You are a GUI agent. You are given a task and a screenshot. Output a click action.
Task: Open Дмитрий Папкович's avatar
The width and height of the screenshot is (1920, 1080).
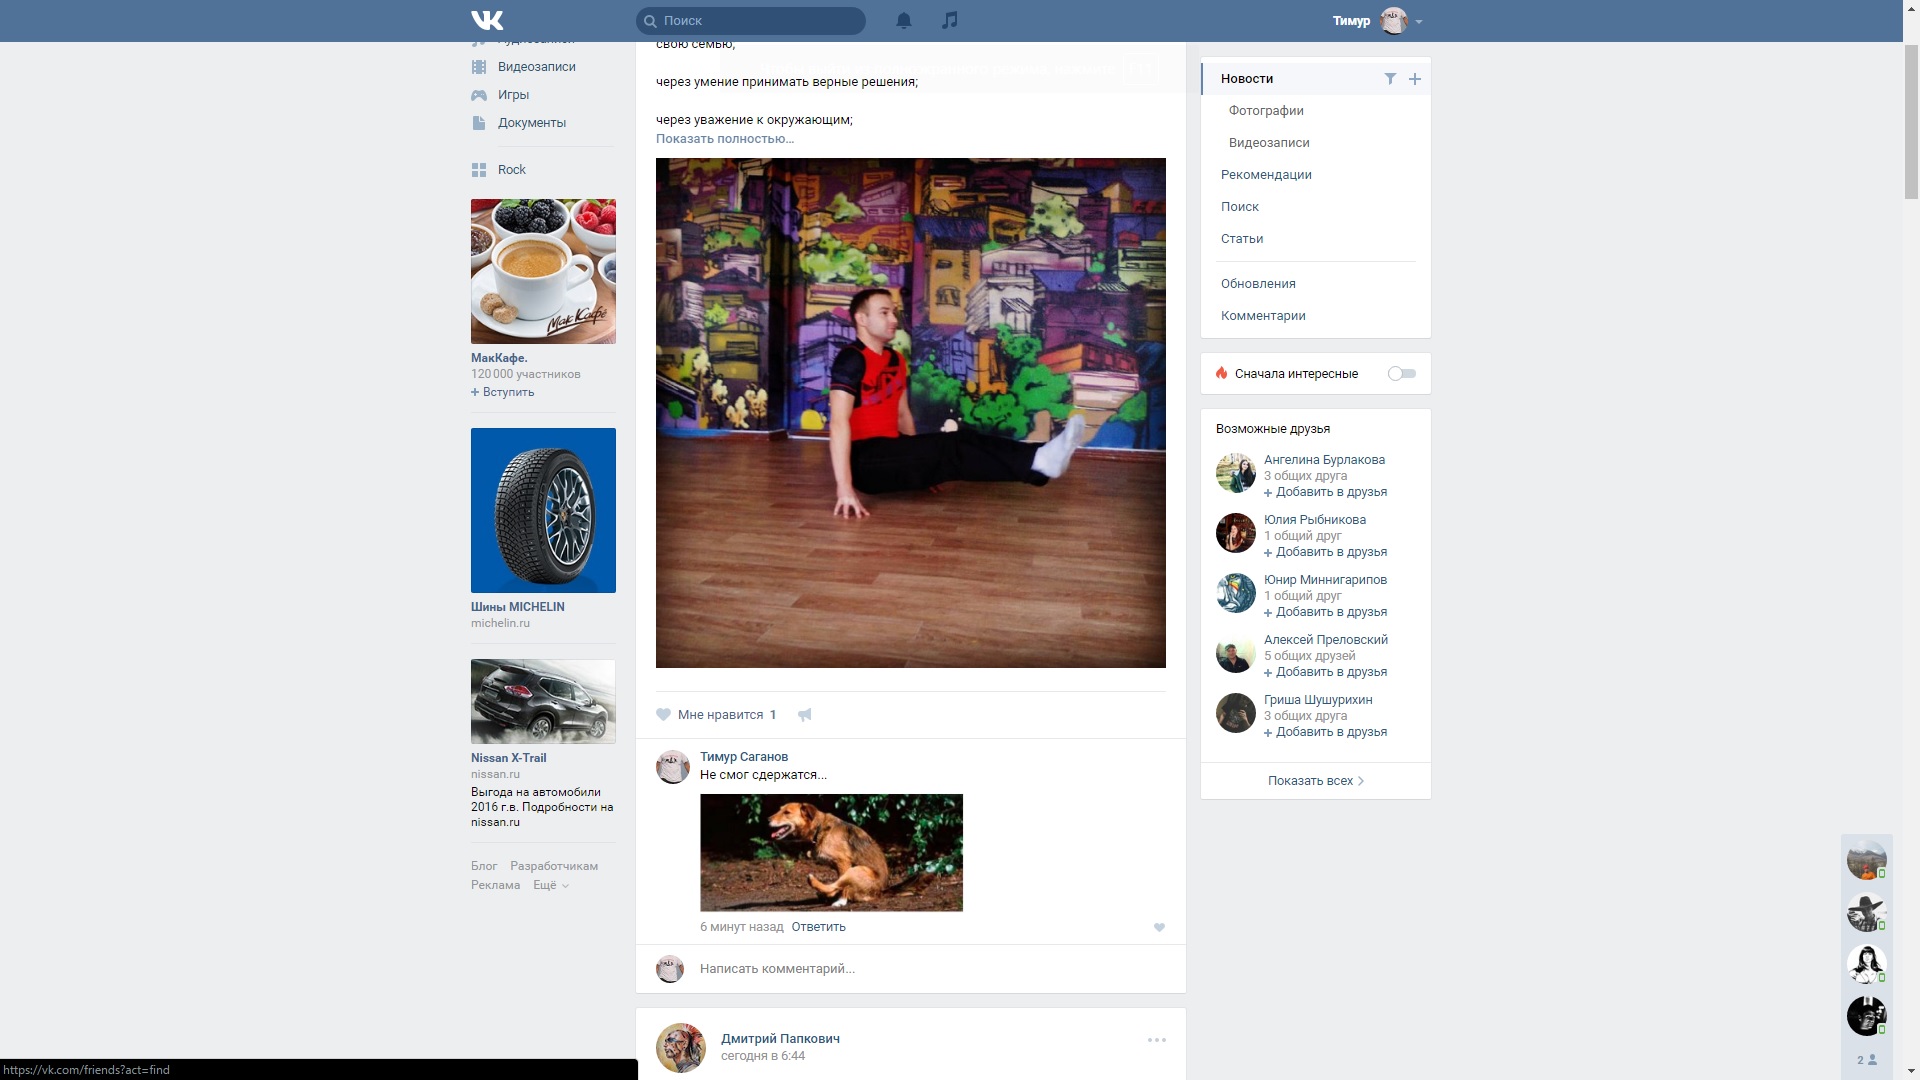coord(681,1048)
